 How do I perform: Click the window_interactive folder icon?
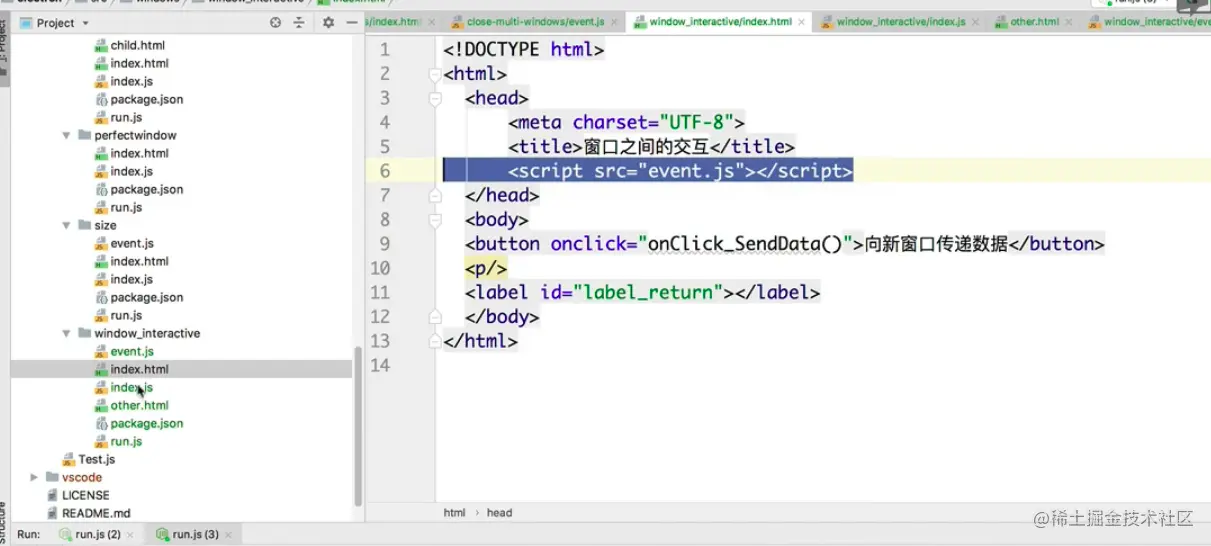coord(84,333)
